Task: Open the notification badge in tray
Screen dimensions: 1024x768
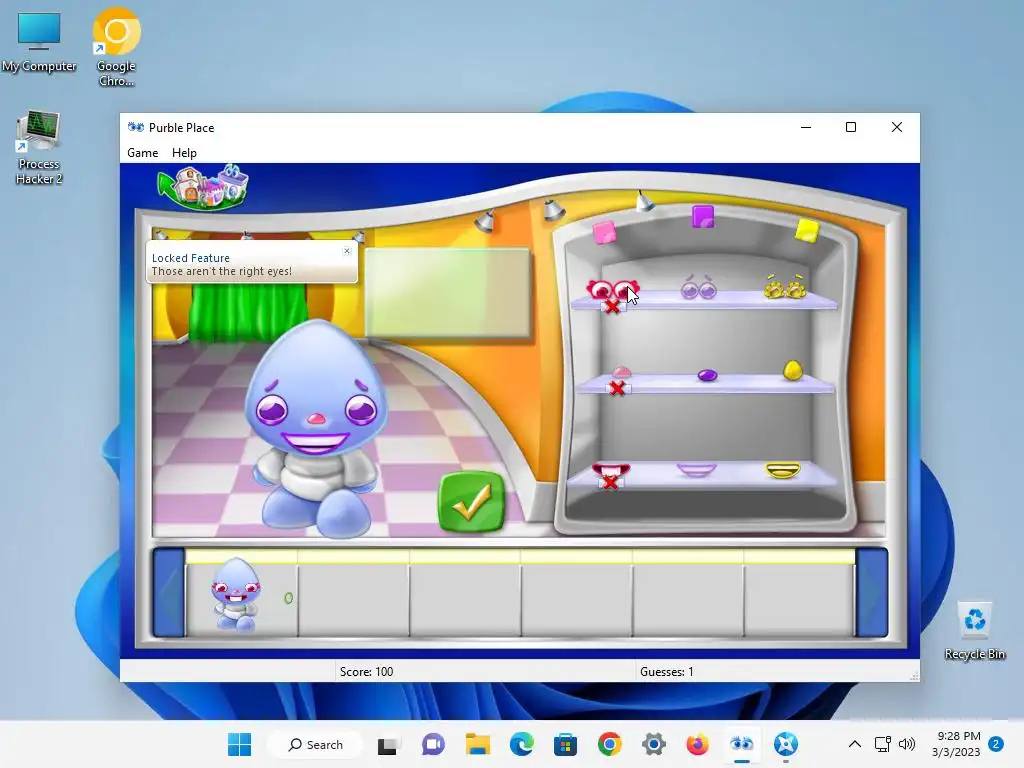Action: click(x=996, y=744)
